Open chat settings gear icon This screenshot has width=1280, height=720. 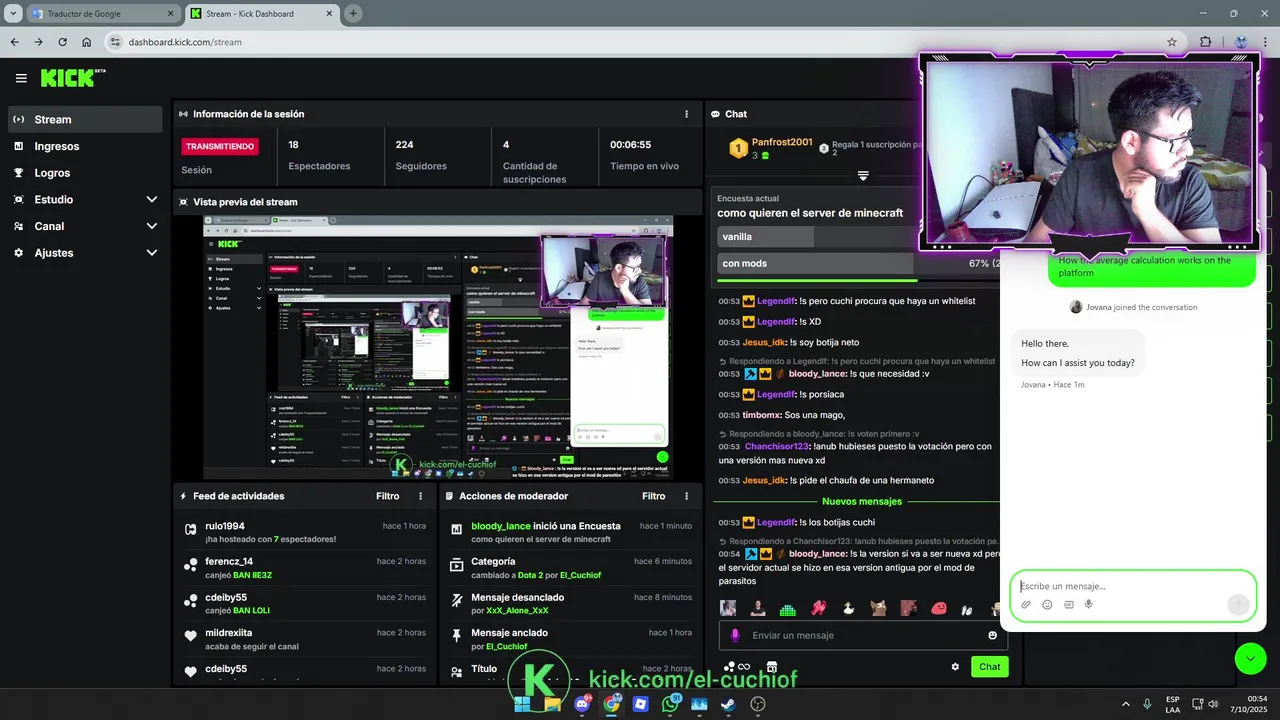(x=955, y=667)
